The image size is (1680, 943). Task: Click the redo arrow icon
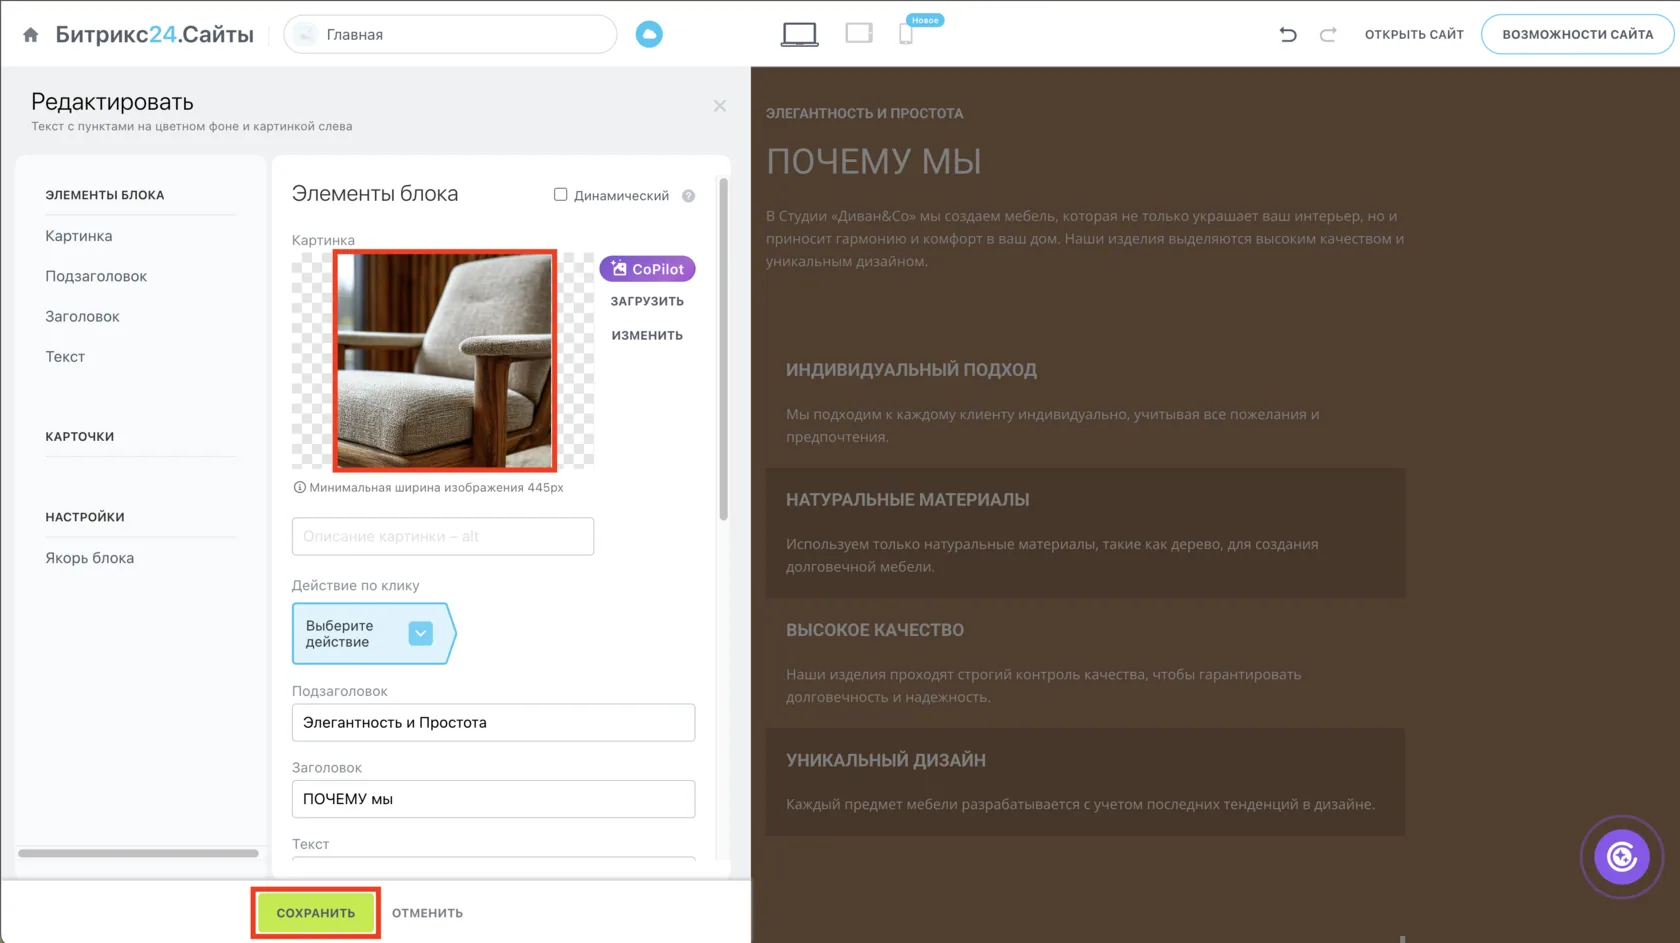[x=1328, y=35]
